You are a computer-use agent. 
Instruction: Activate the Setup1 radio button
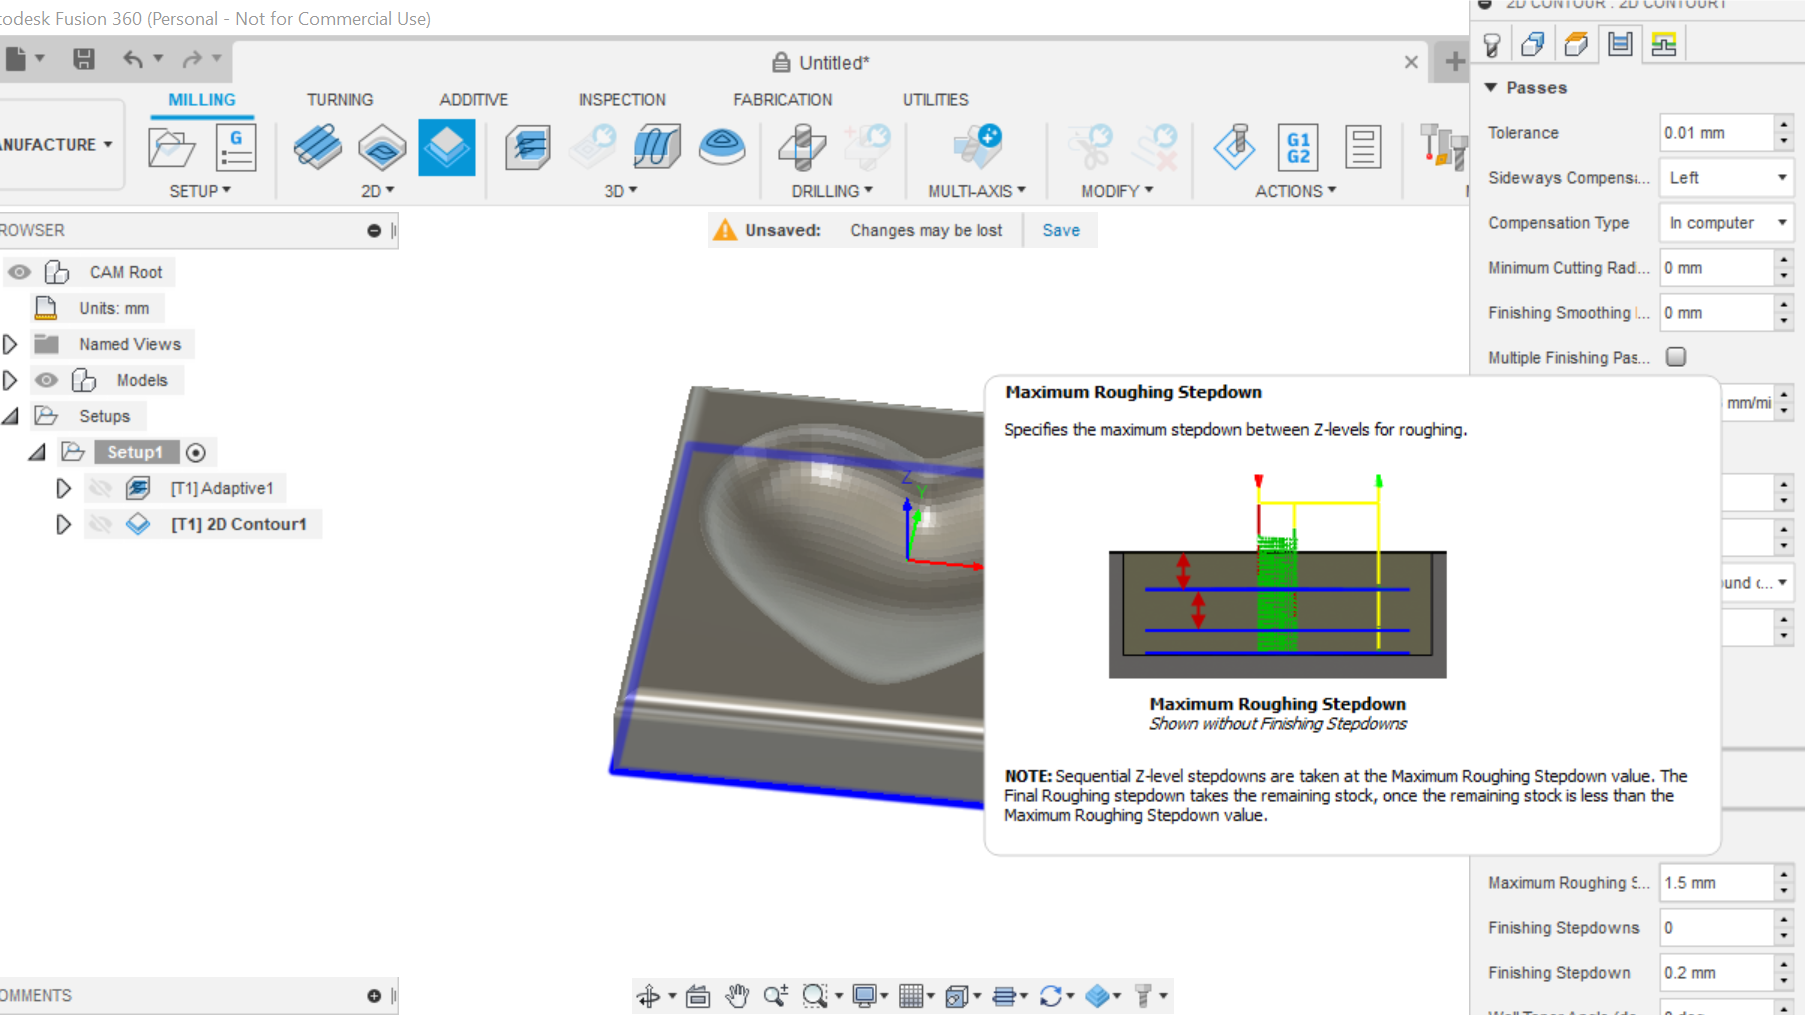coord(196,453)
